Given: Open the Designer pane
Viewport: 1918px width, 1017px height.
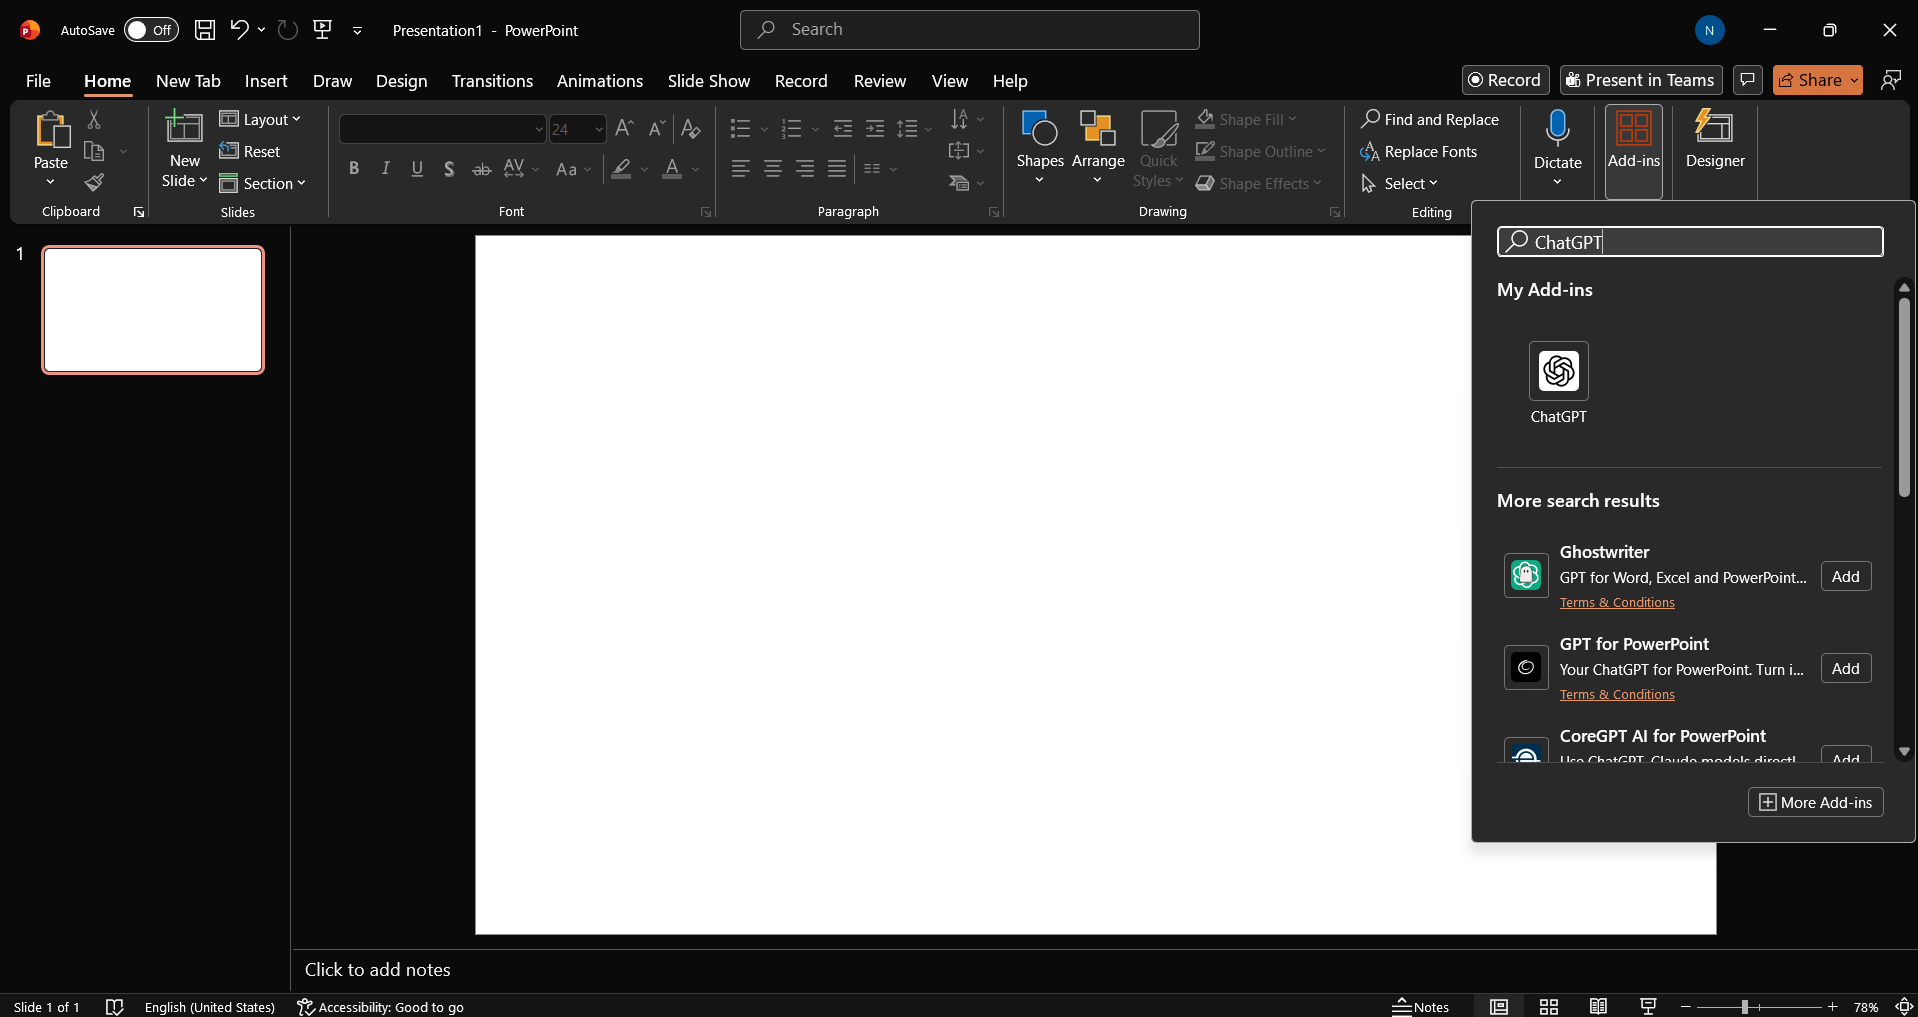Looking at the screenshot, I should [1715, 140].
